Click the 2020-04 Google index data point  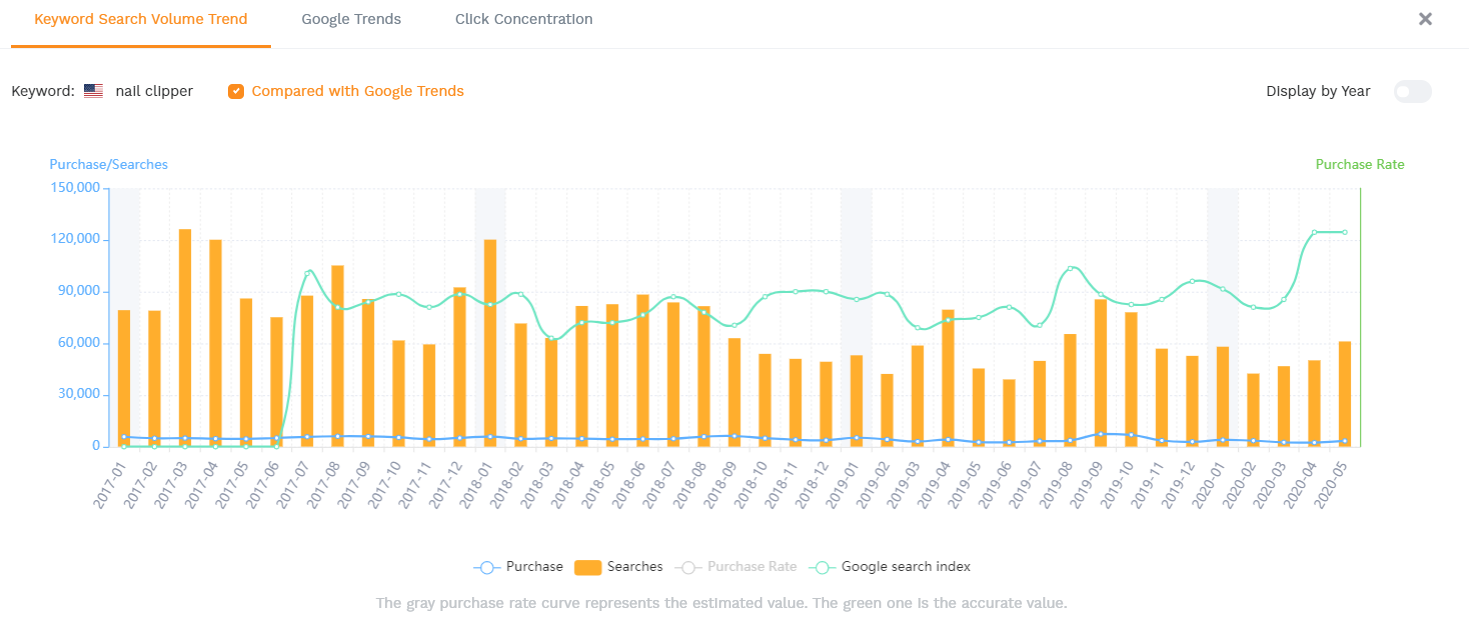click(1314, 232)
